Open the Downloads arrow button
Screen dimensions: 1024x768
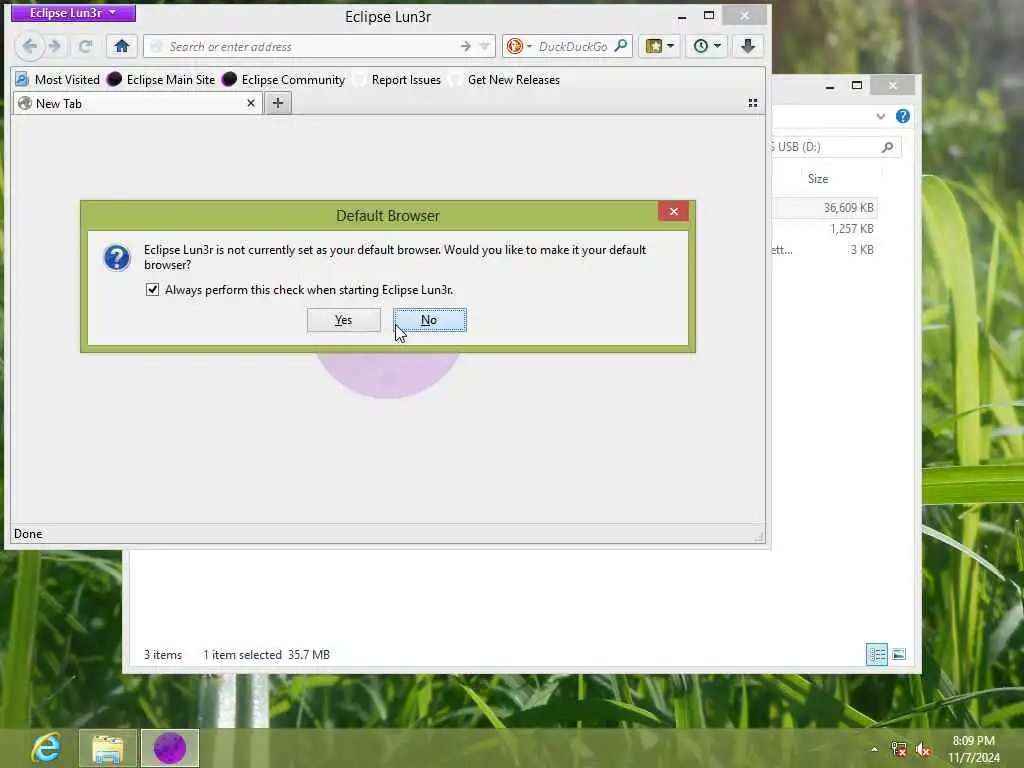click(x=748, y=46)
